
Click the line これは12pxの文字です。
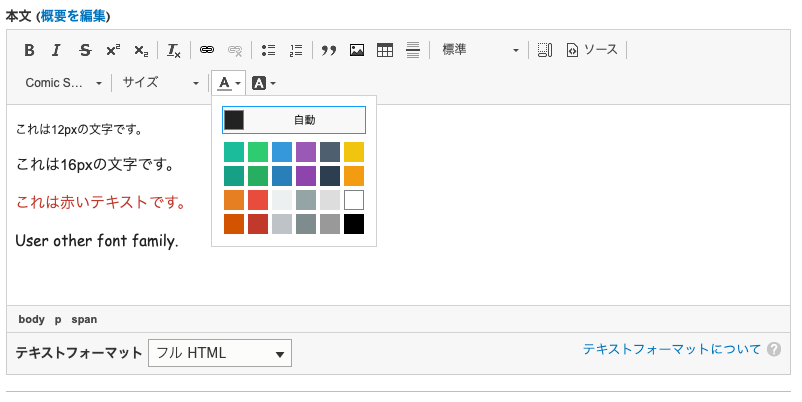click(79, 129)
